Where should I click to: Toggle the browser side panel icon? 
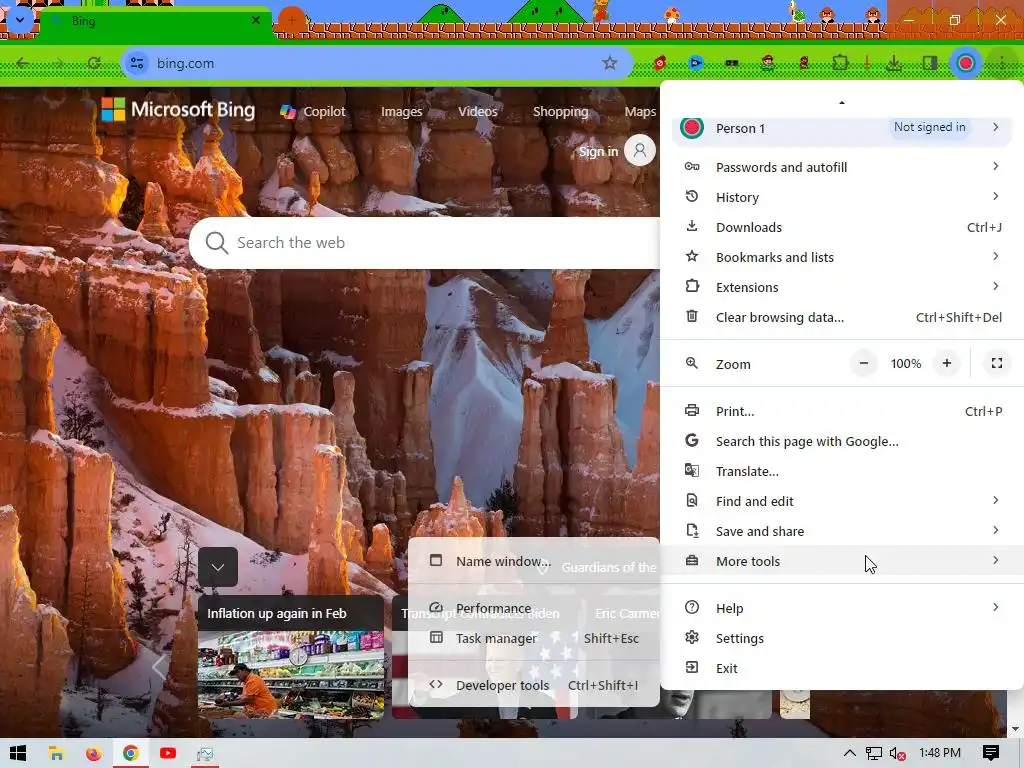coord(930,63)
